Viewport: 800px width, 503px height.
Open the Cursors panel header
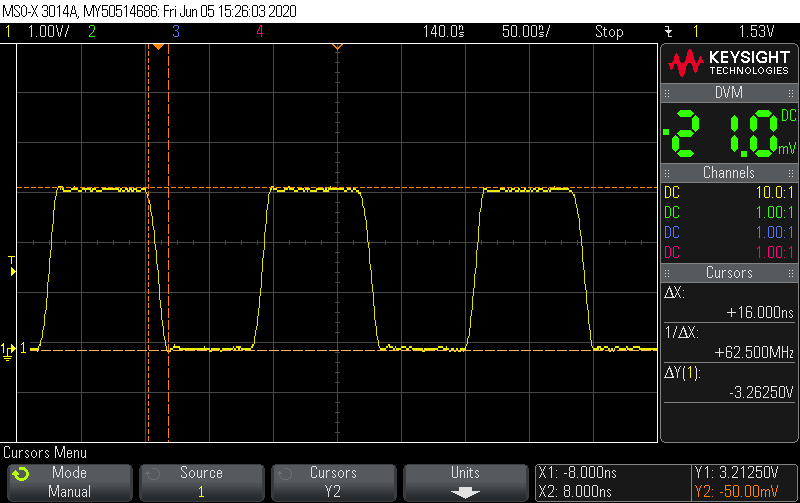pos(729,273)
